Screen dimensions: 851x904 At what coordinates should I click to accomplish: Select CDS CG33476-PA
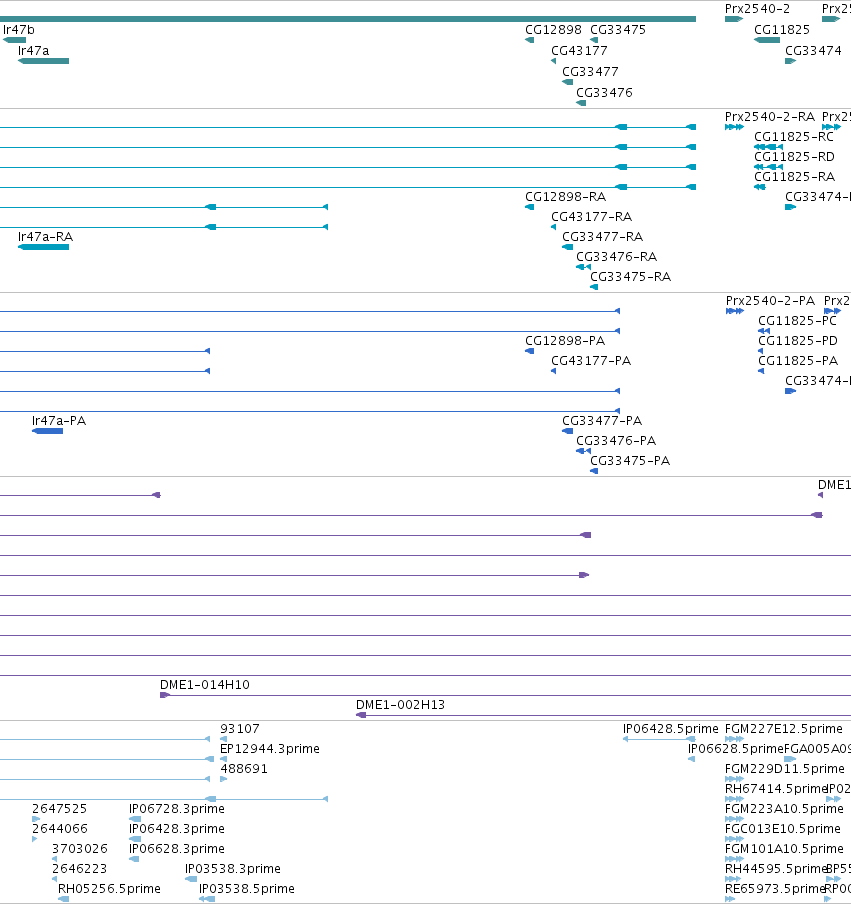point(583,451)
